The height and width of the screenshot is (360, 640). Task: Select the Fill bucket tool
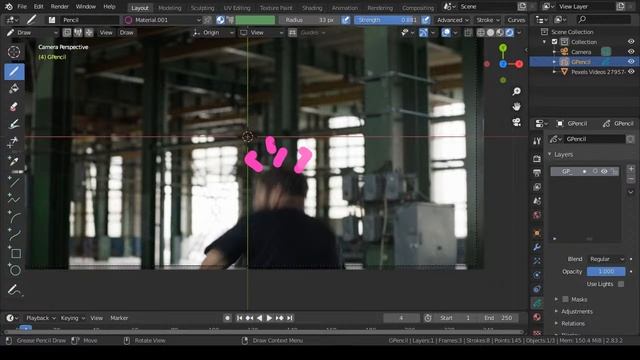click(x=14, y=89)
